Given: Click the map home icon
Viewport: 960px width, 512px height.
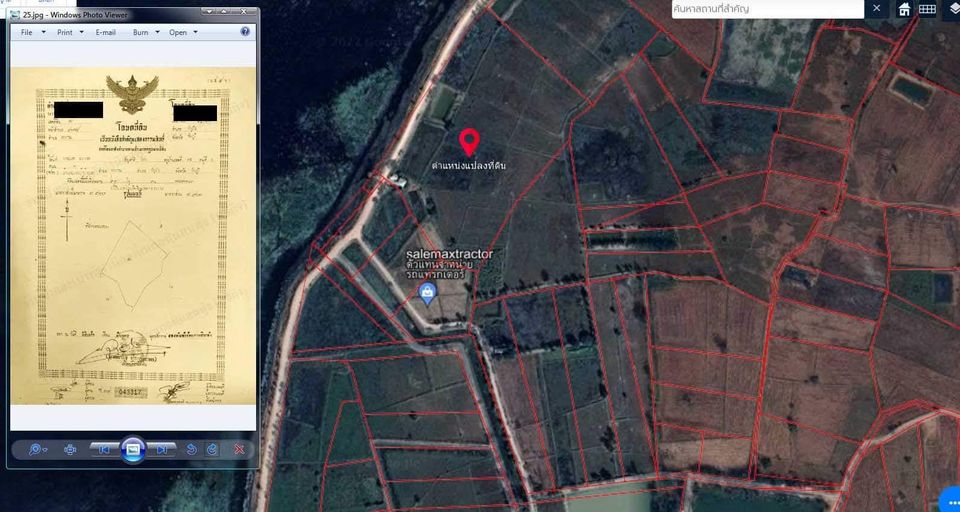Looking at the screenshot, I should tap(904, 9).
